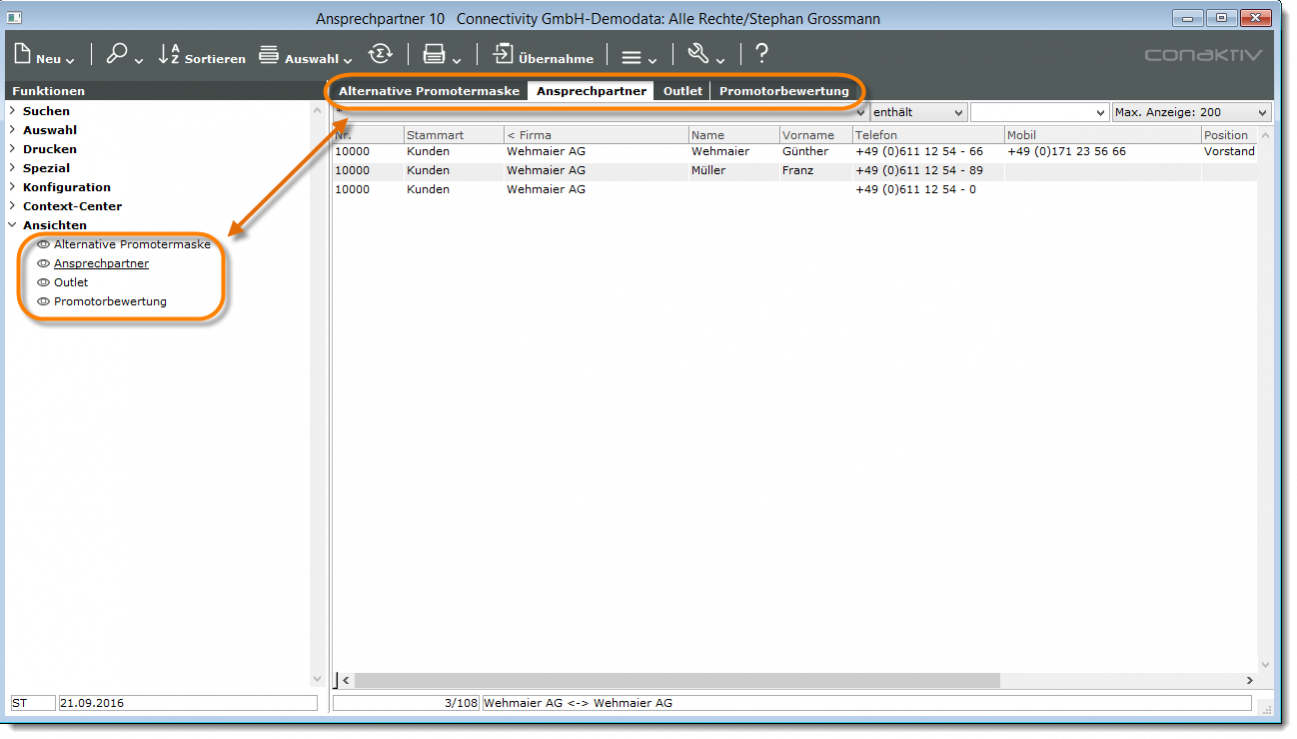Expand the Suchen tree node
Screen dimensions: 1297x739
pos(12,111)
